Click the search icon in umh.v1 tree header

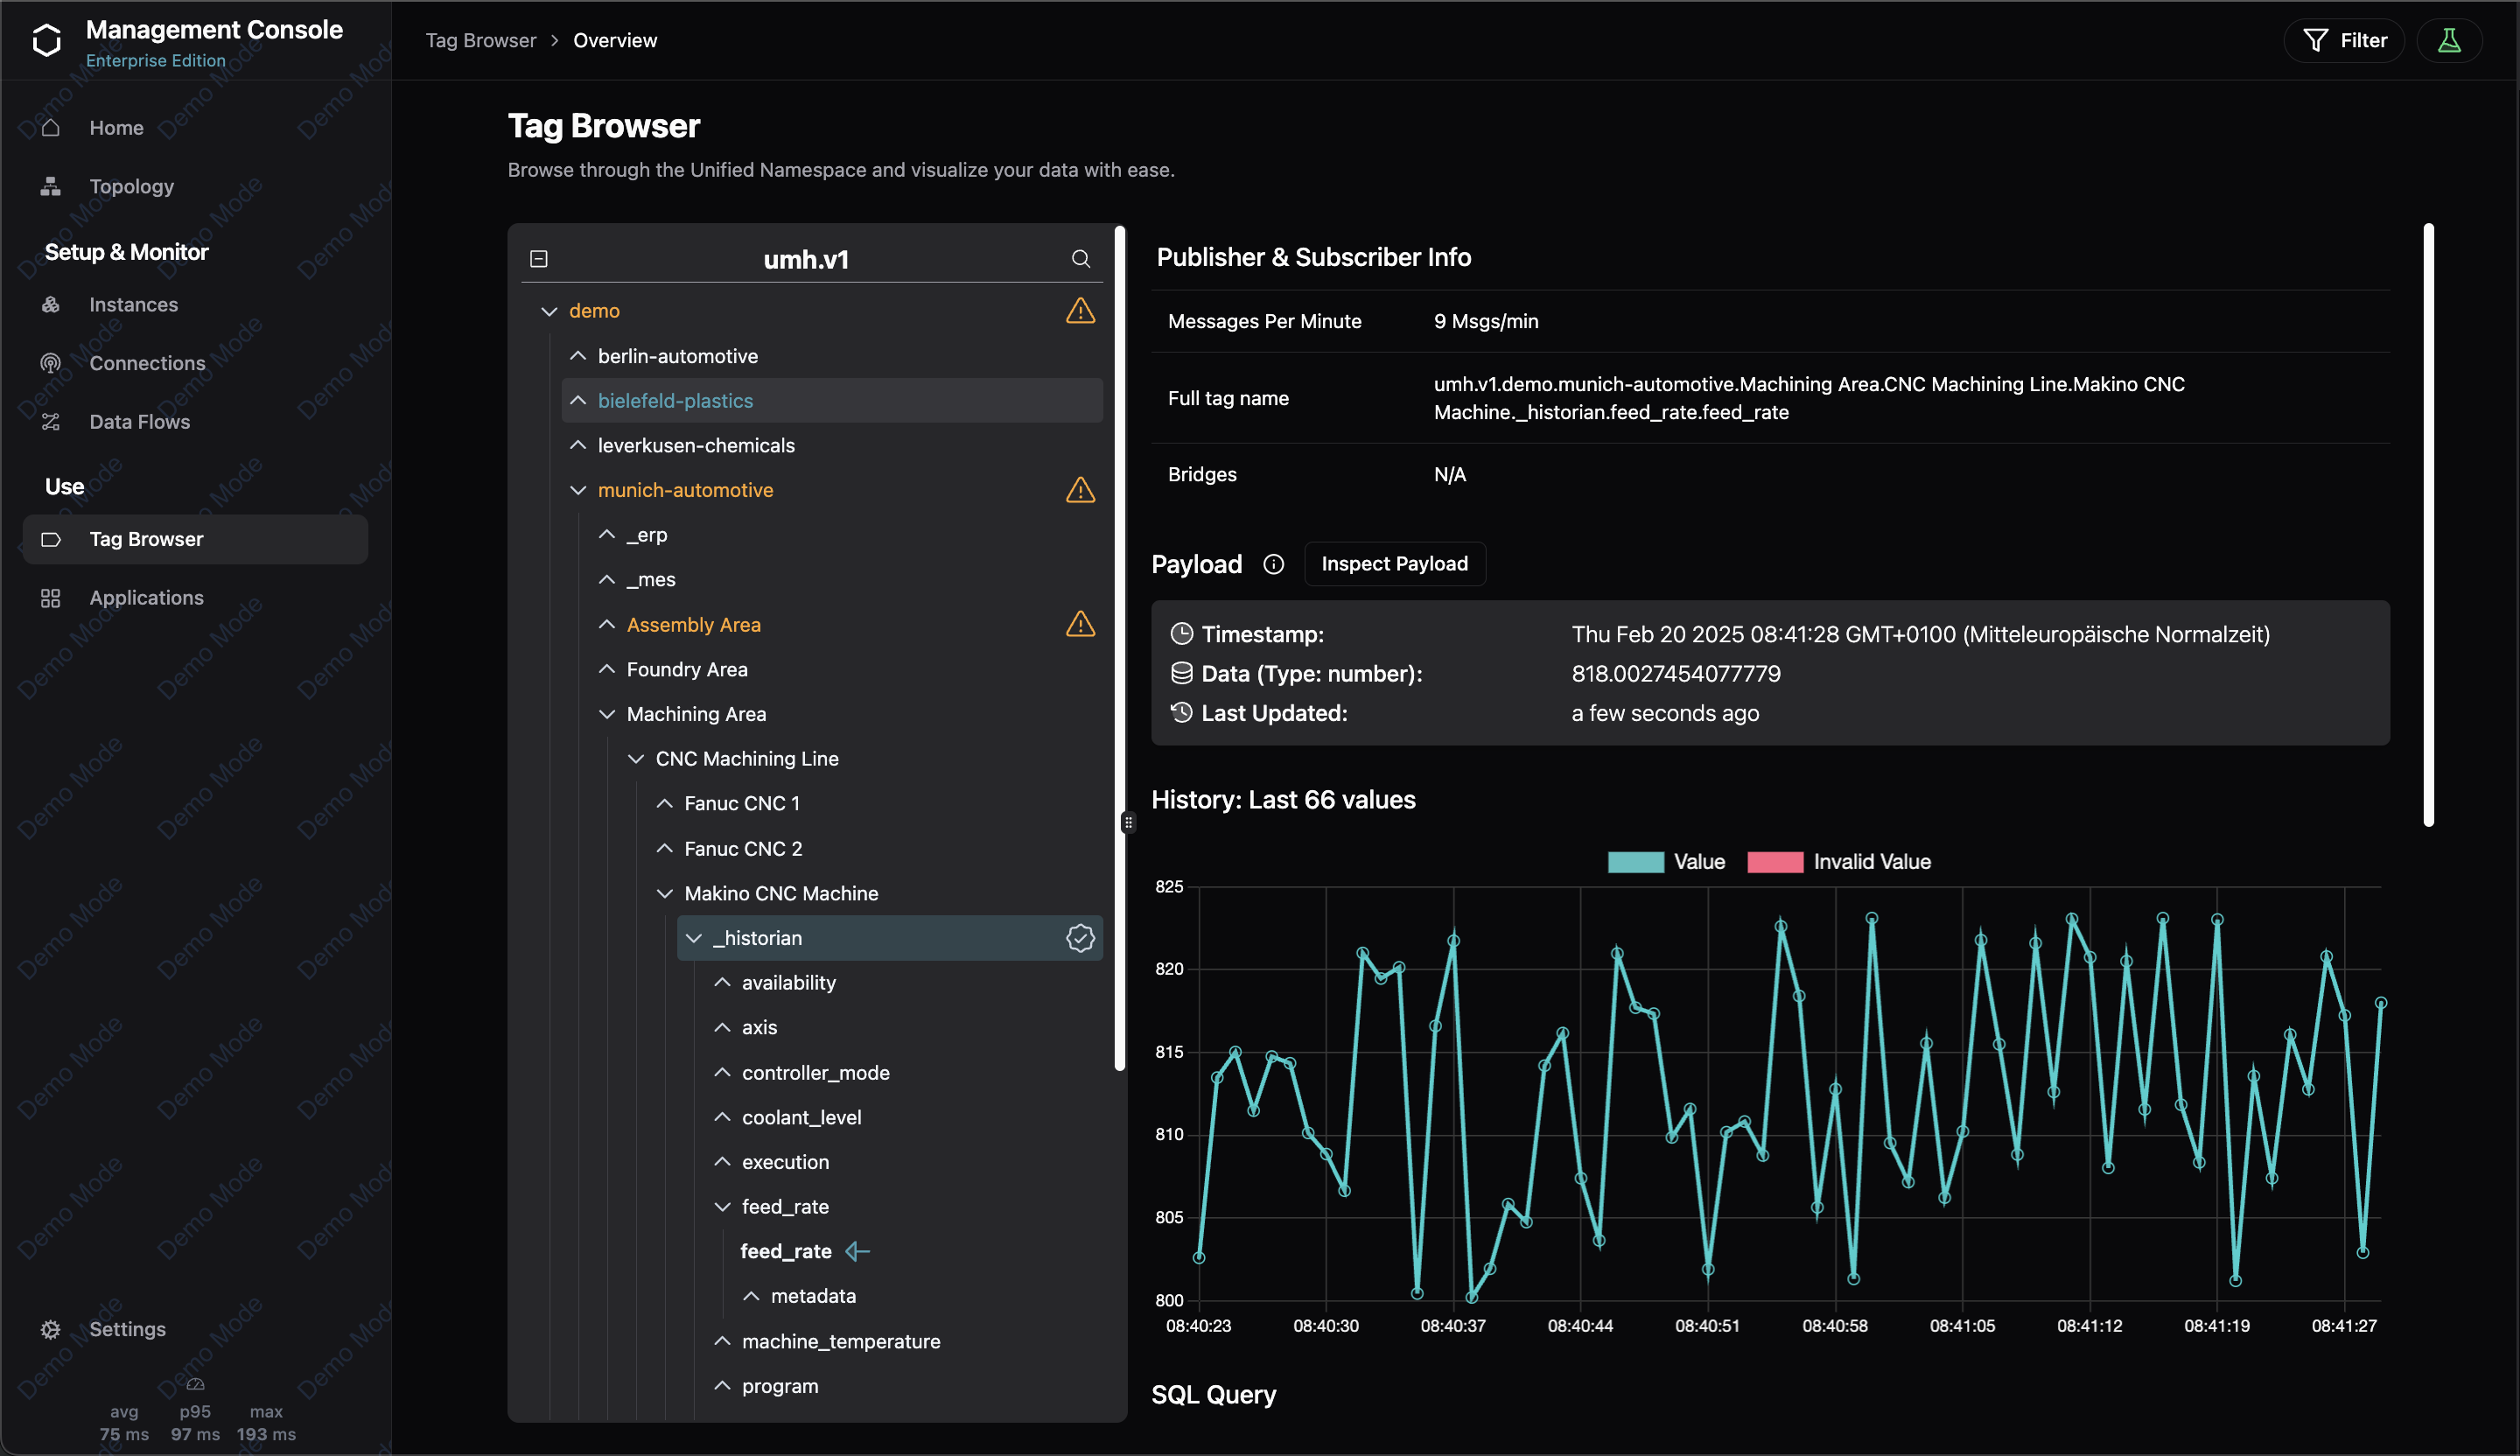coord(1080,259)
